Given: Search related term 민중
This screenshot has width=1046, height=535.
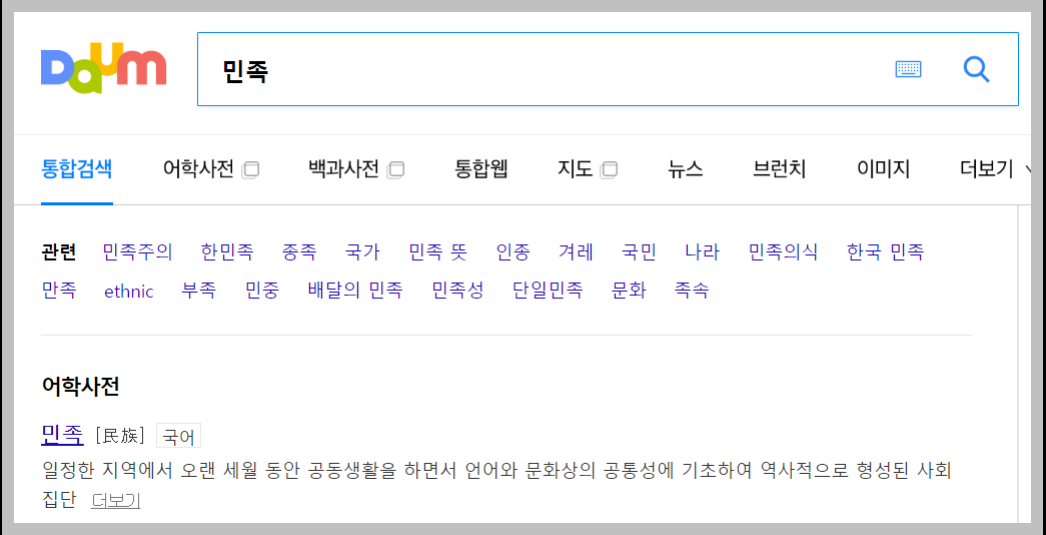Looking at the screenshot, I should point(262,291).
